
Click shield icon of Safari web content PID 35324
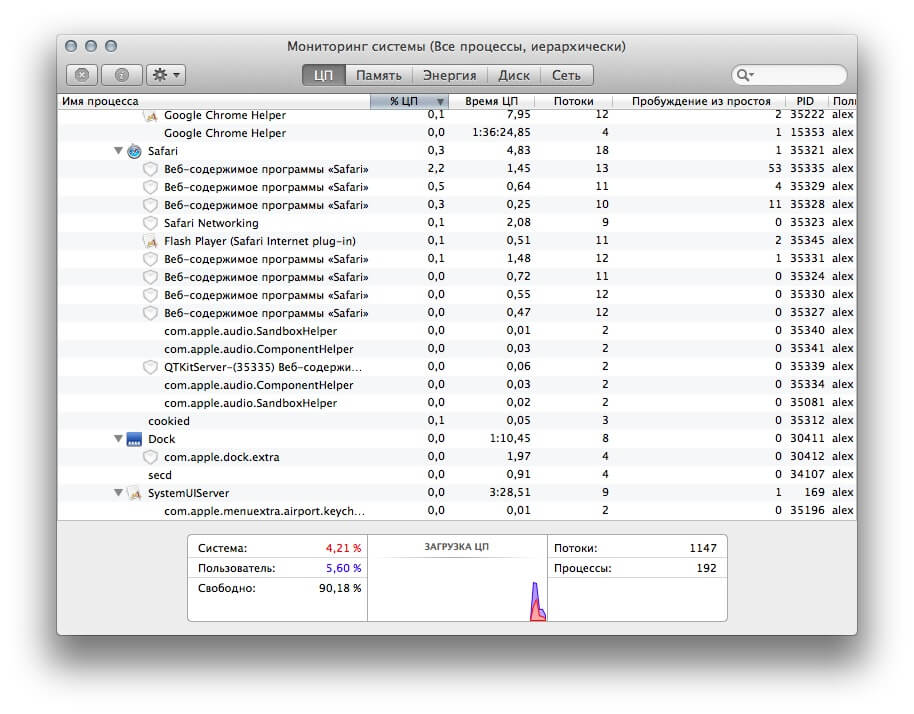[x=150, y=277]
